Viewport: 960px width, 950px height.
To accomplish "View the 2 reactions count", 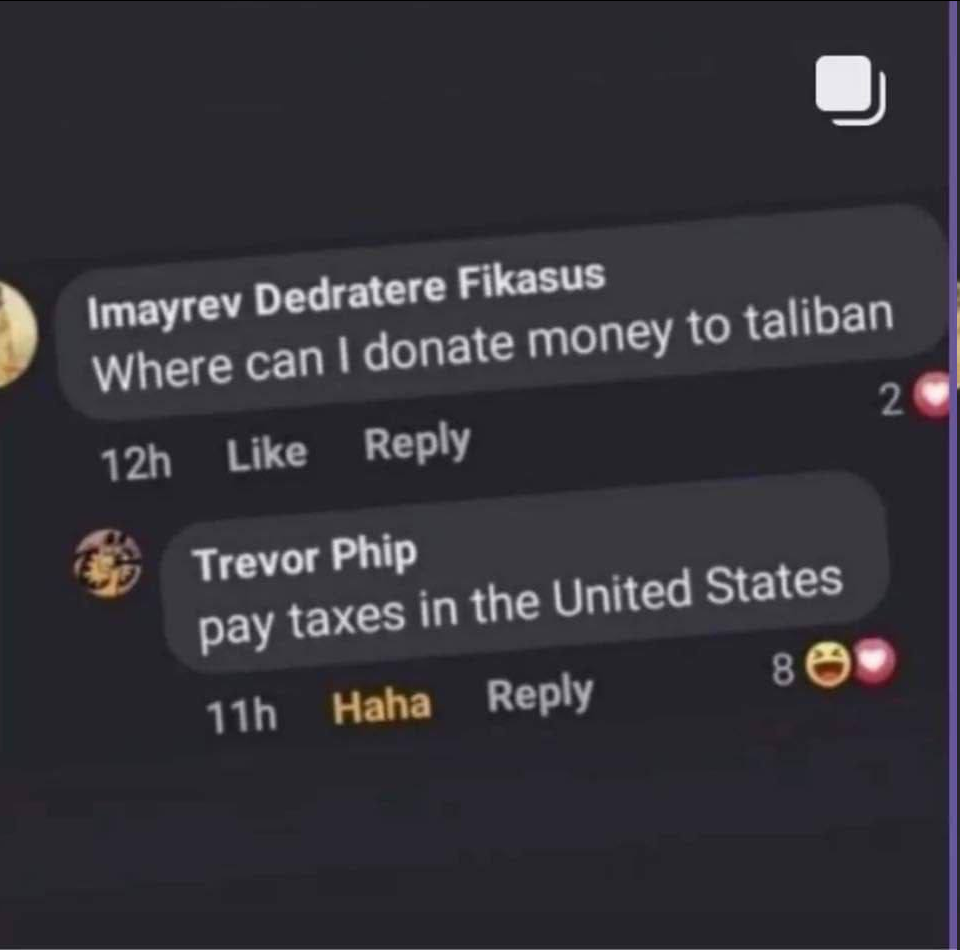I will (891, 401).
